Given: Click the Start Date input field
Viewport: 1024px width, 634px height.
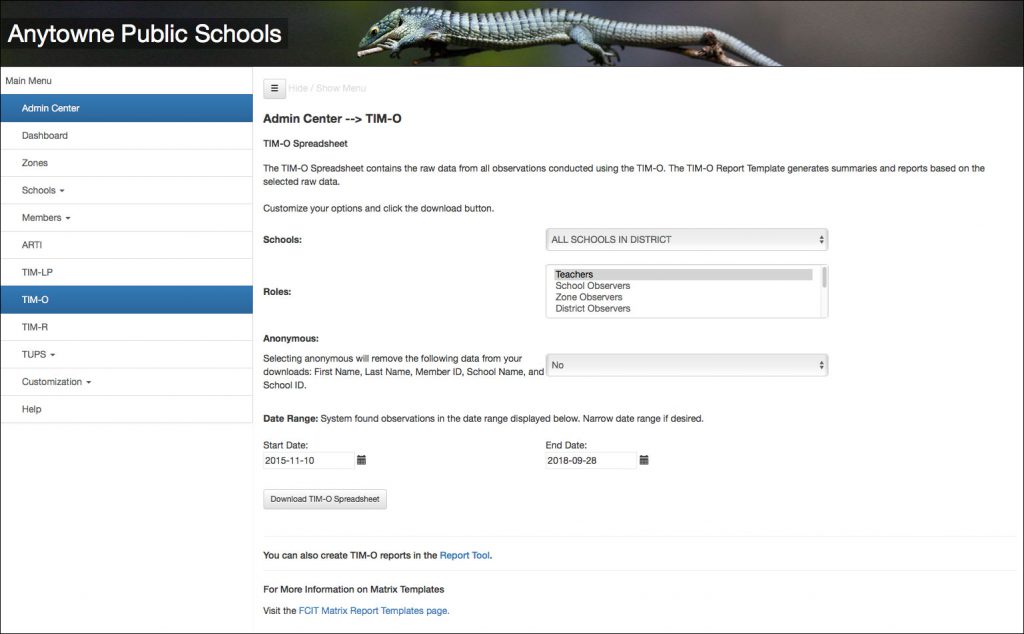Looking at the screenshot, I should (308, 461).
